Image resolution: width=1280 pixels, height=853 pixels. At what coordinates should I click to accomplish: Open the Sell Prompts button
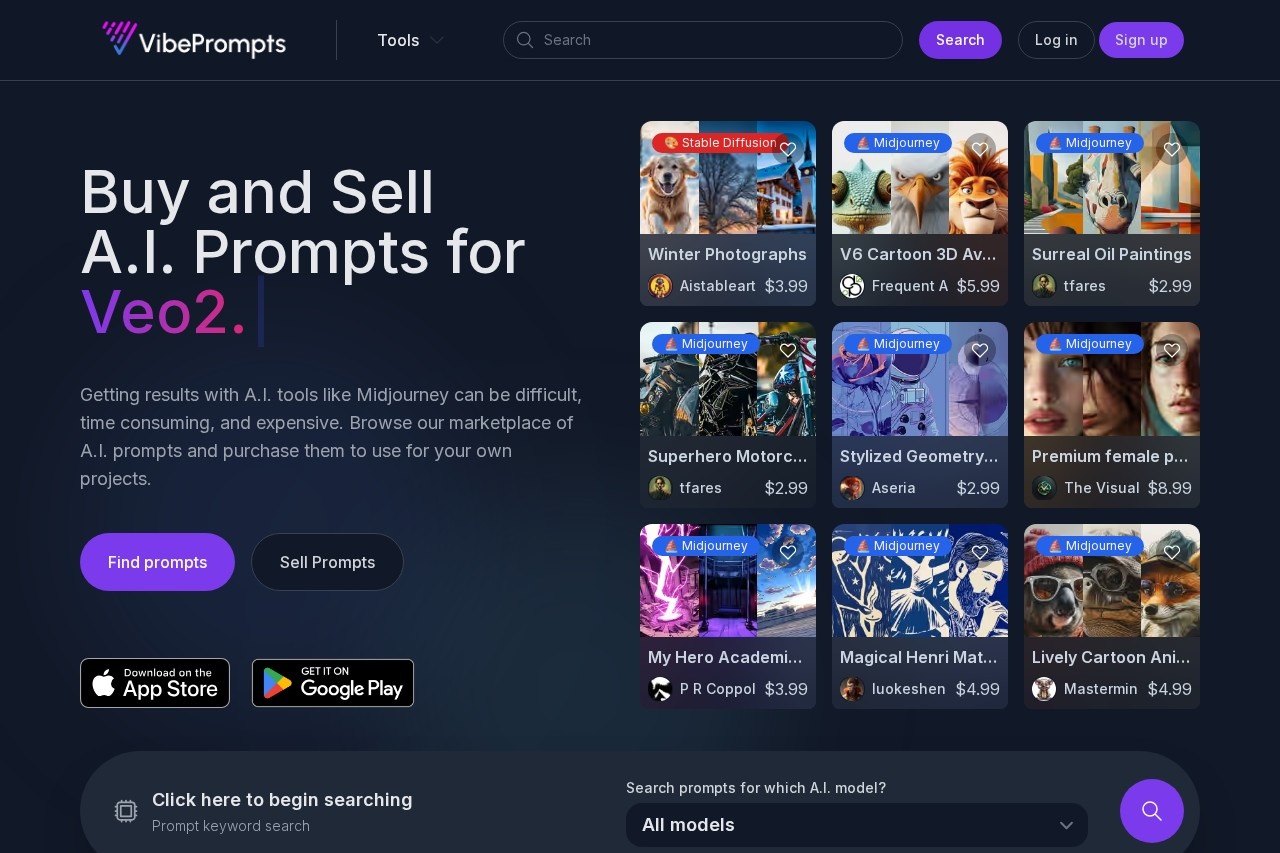click(327, 562)
